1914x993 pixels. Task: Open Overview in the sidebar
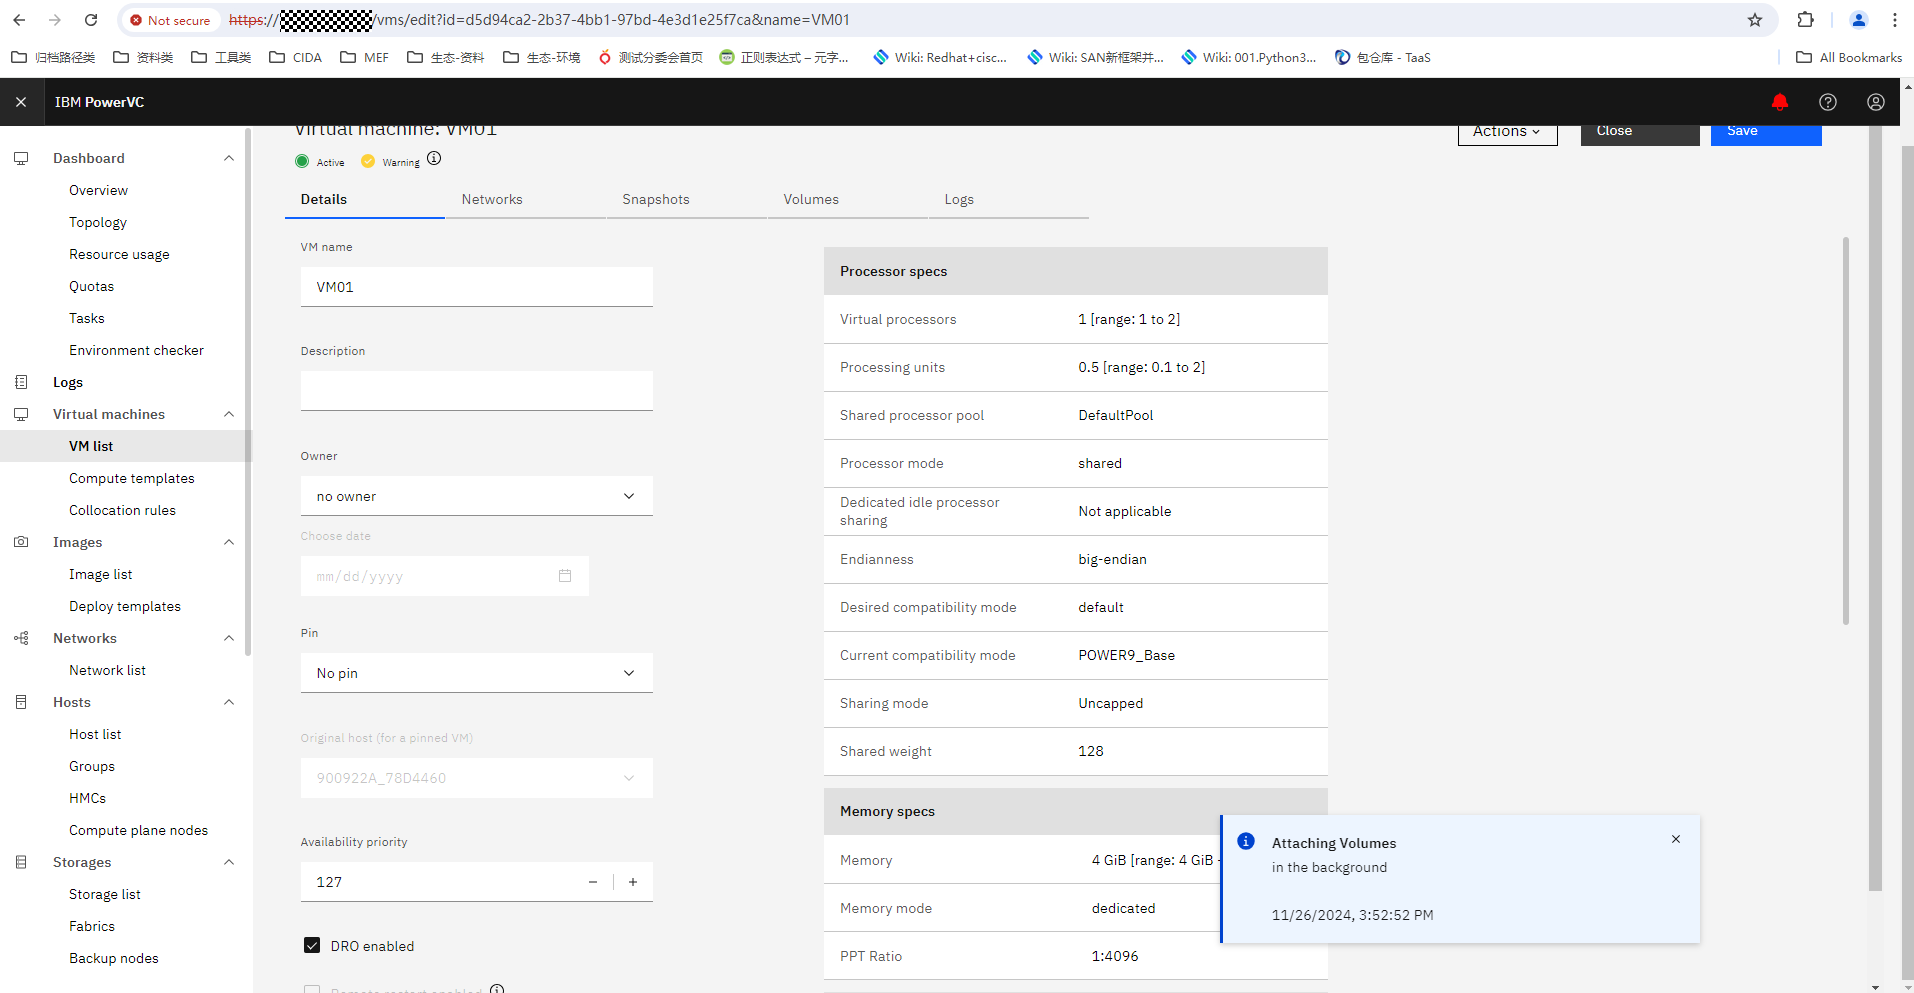[x=98, y=190]
